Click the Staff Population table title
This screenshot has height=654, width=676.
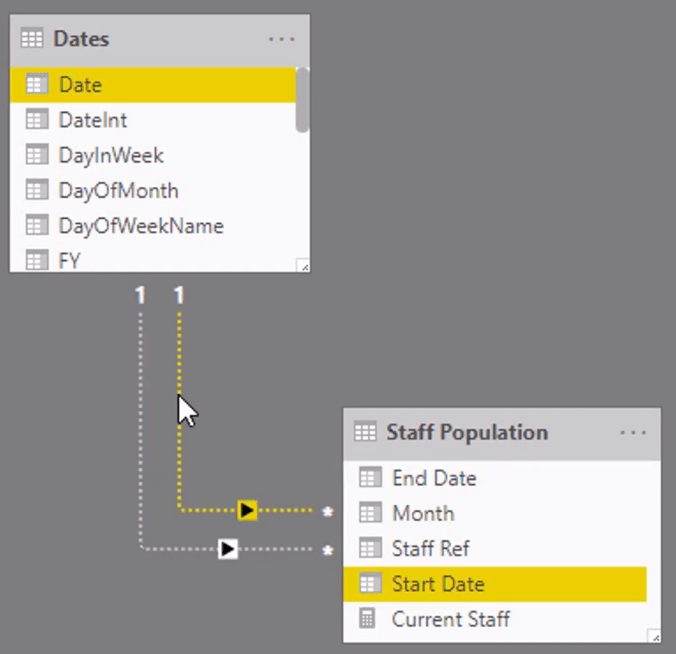[x=467, y=432]
